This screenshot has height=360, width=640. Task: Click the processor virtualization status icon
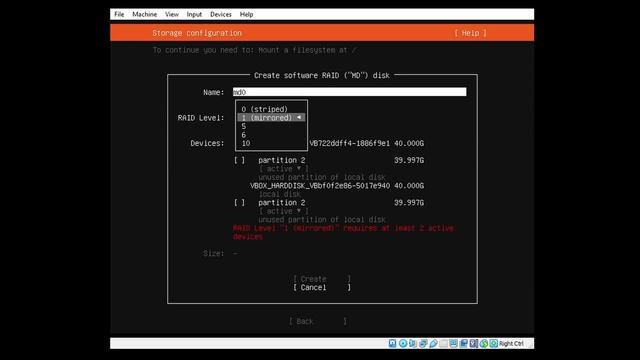pyautogui.click(x=473, y=343)
